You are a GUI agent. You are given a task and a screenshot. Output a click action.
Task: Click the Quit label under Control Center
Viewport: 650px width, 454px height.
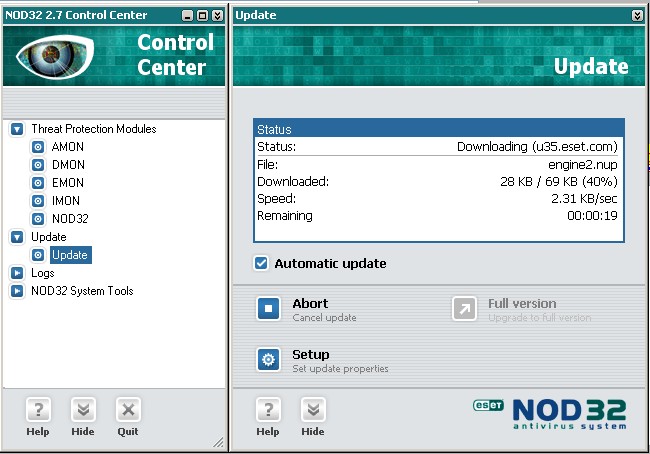pyautogui.click(x=128, y=432)
